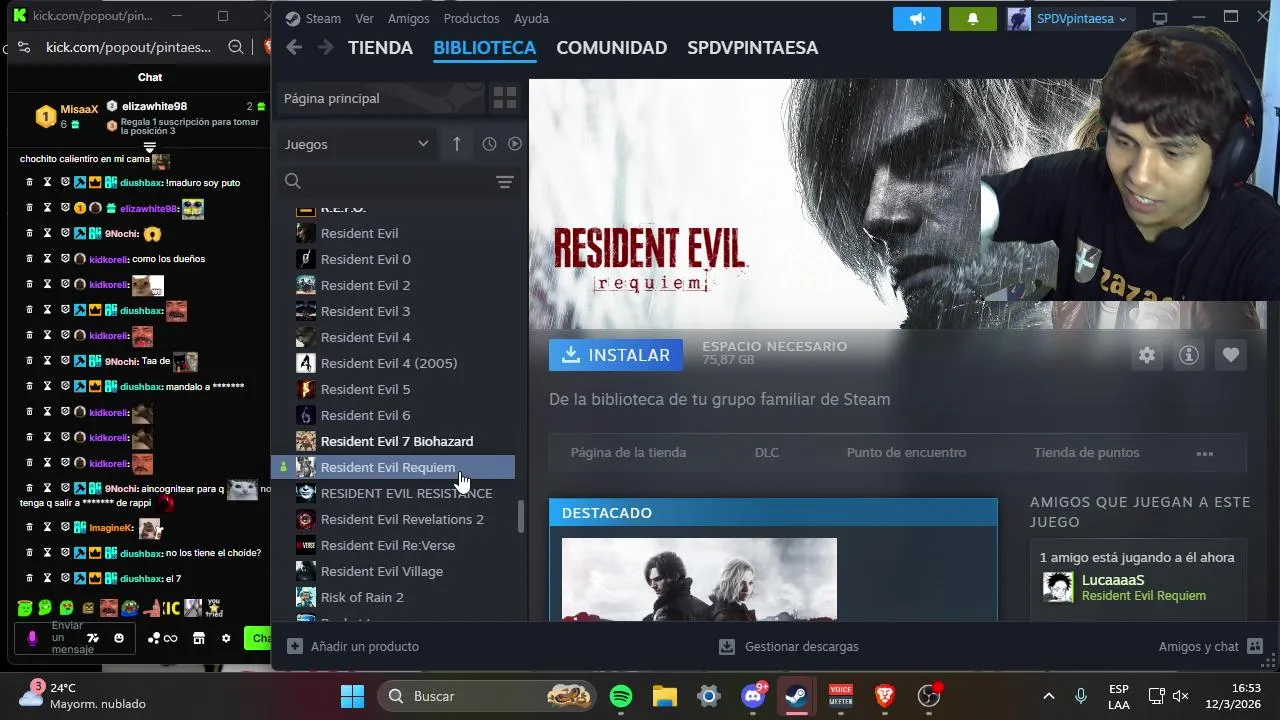This screenshot has height=720, width=1280.
Task: Open friend LucaaaaS playing Resident Evil Requiem
Action: click(1137, 587)
